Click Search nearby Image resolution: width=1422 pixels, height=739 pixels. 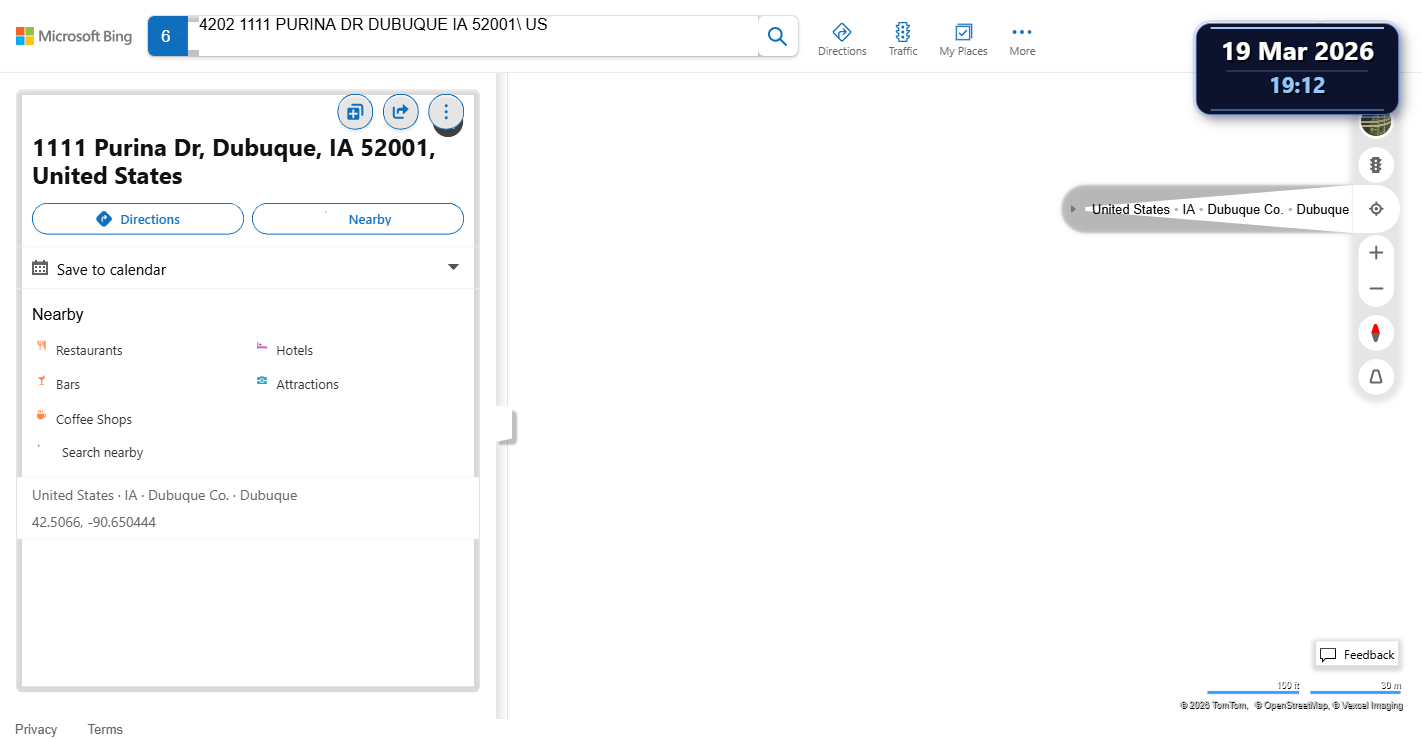click(x=102, y=453)
